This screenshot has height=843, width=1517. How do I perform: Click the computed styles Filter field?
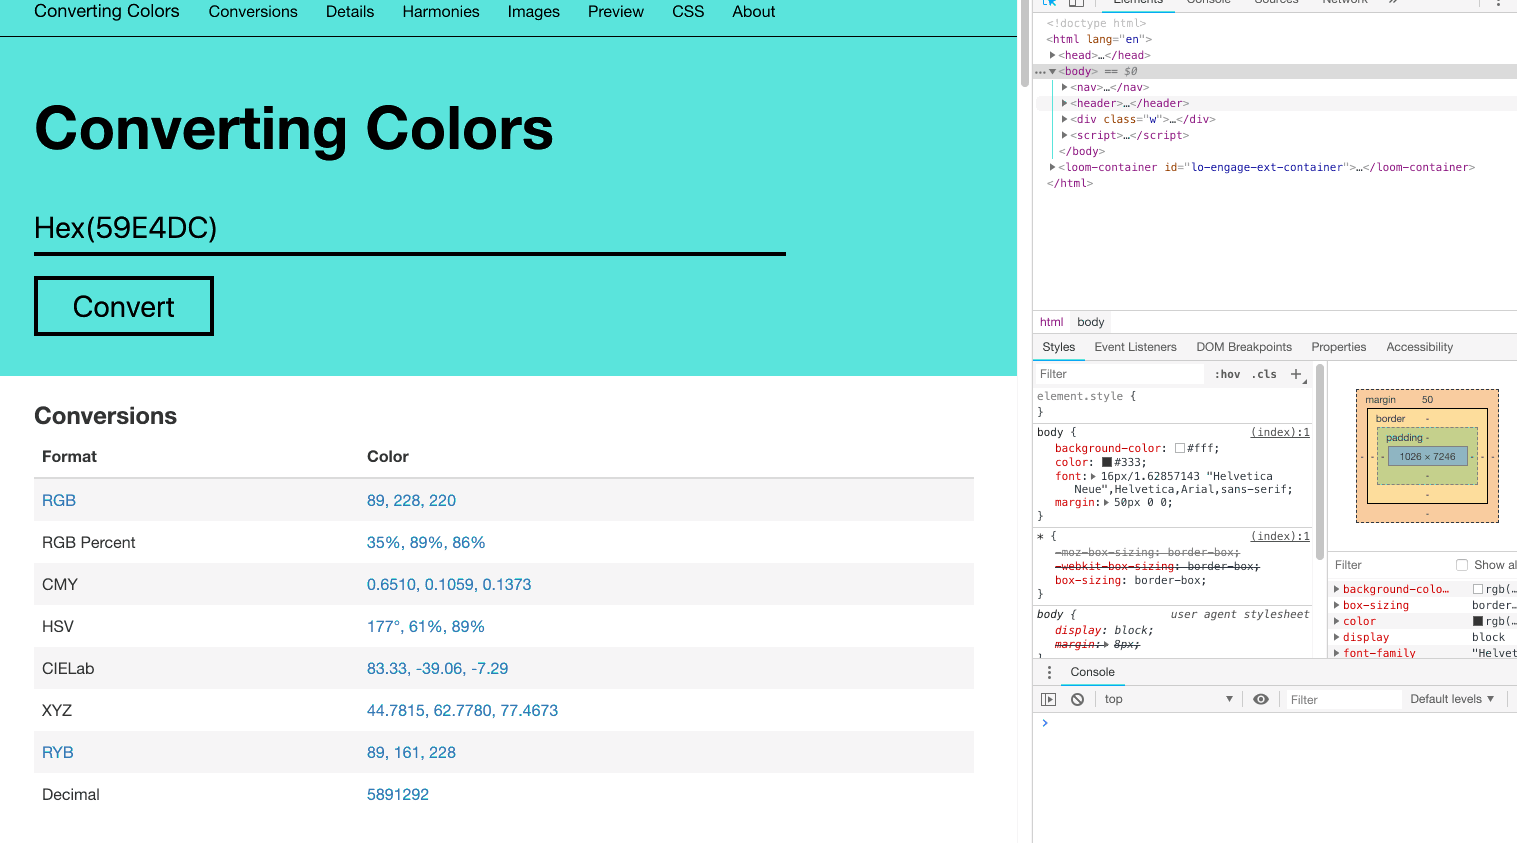[1390, 565]
